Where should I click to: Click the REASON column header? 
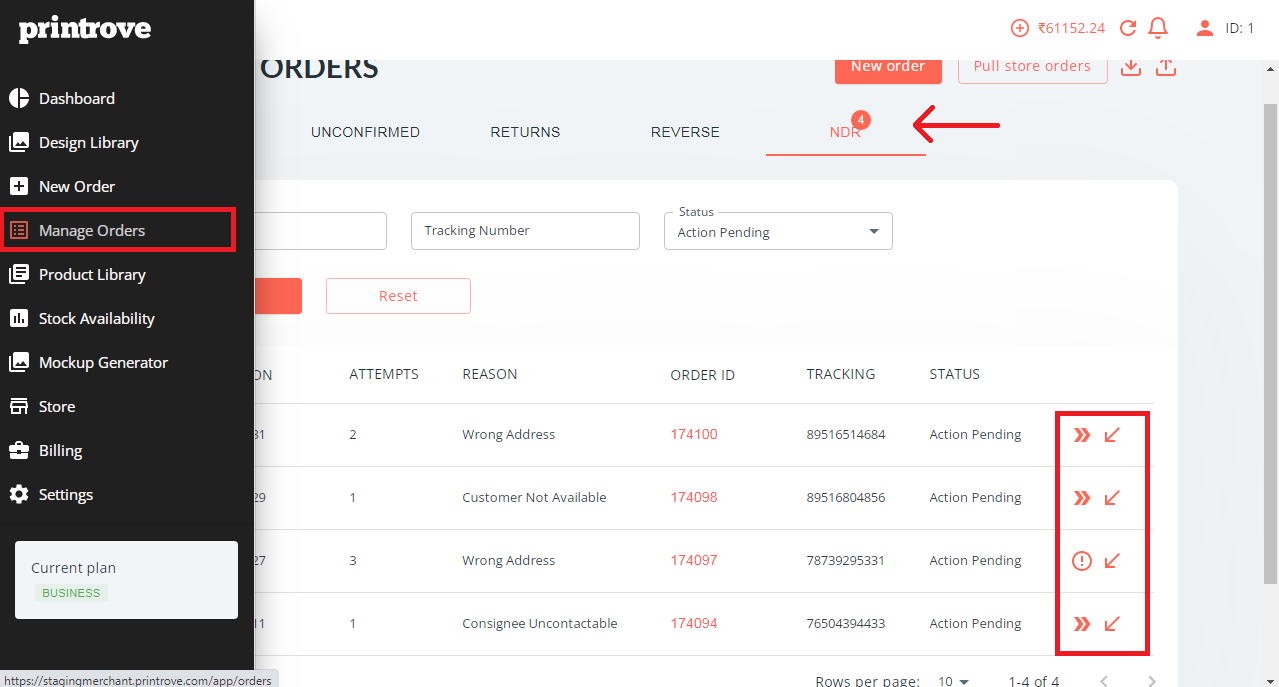(490, 374)
